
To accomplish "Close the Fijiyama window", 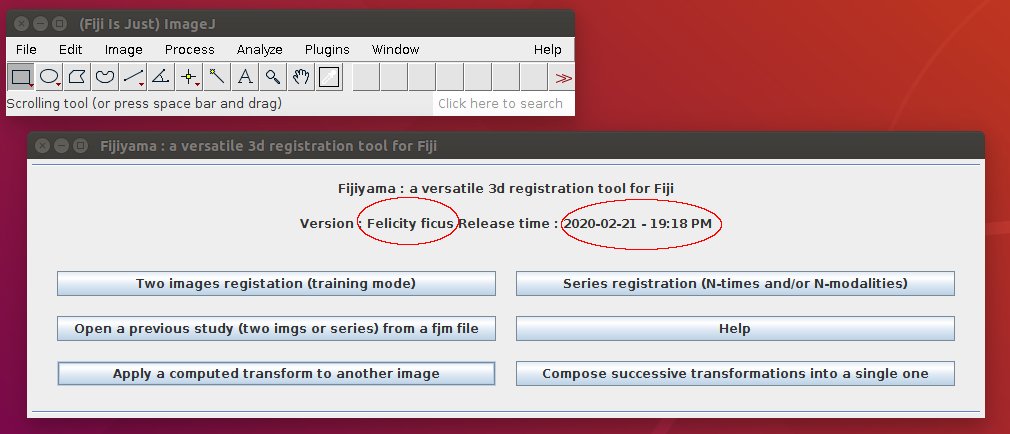I will coord(42,146).
